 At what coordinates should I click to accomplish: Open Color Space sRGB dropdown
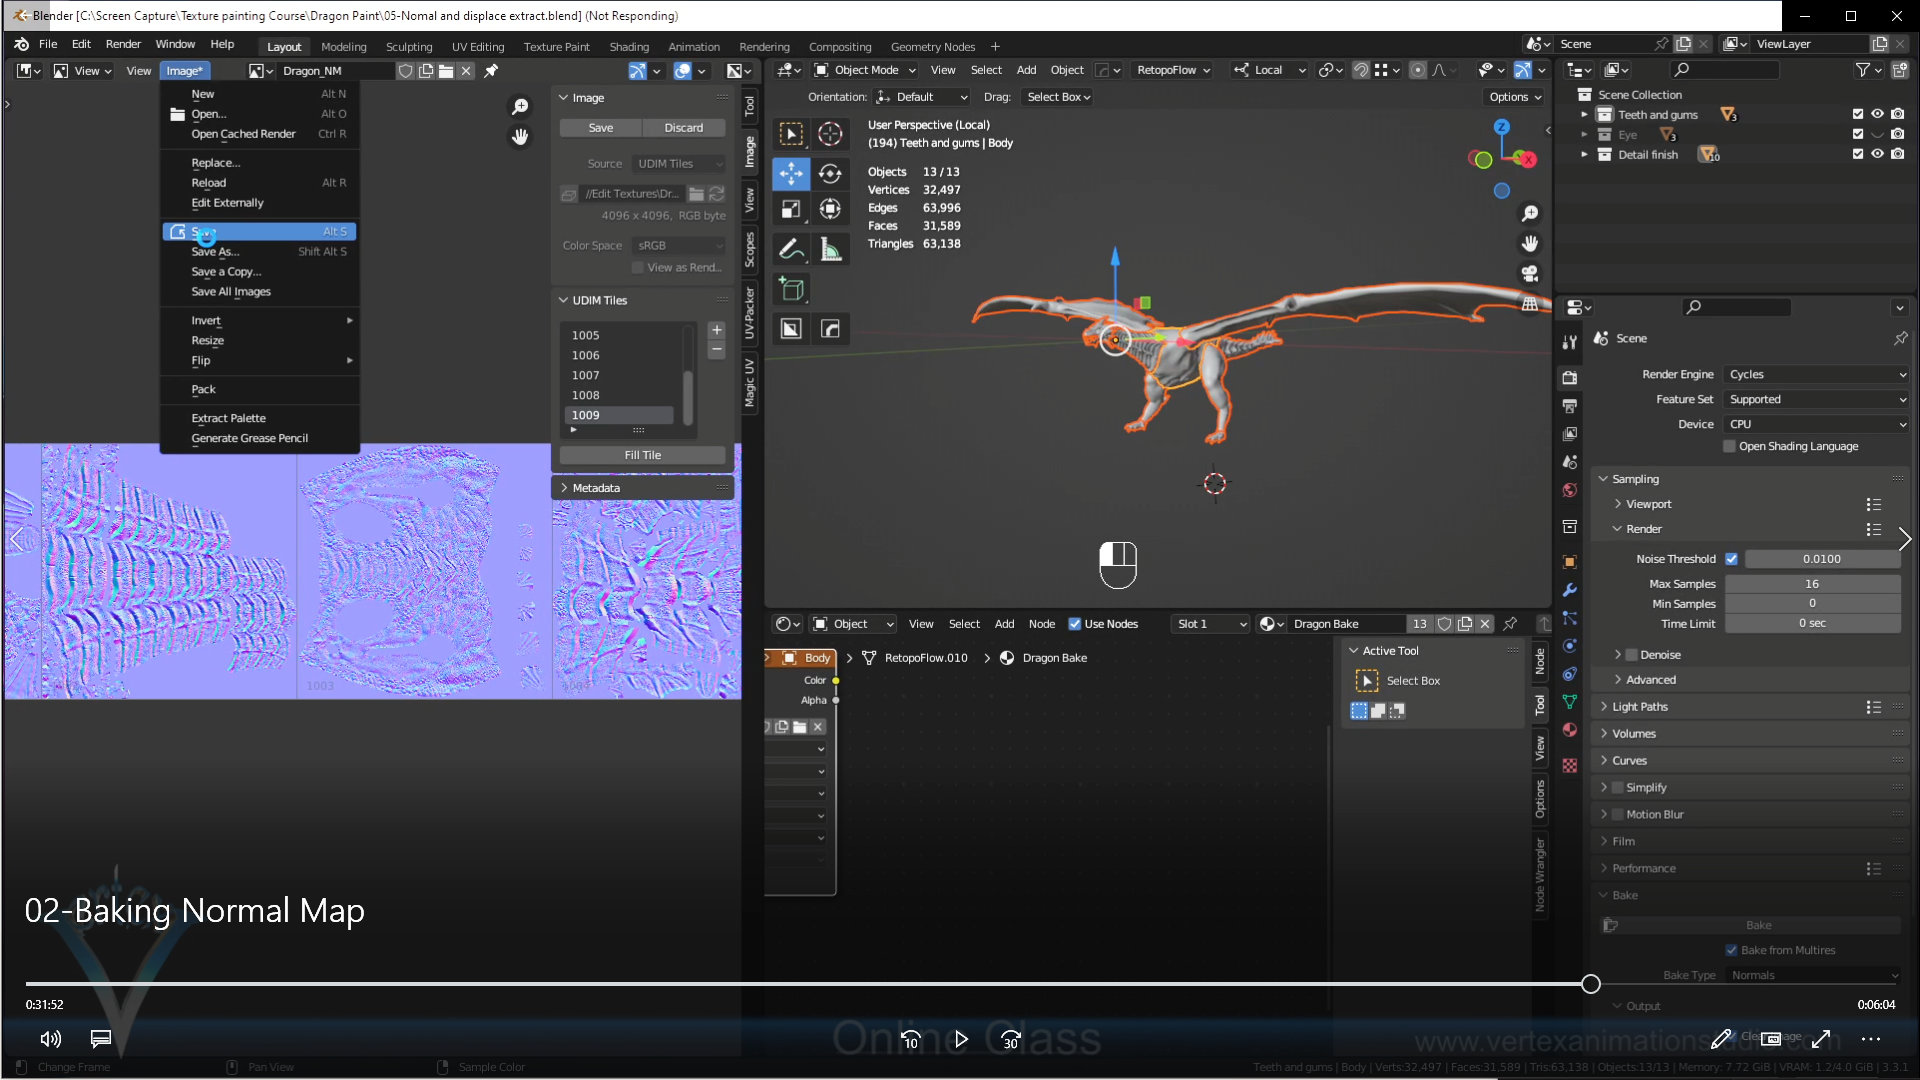click(679, 246)
